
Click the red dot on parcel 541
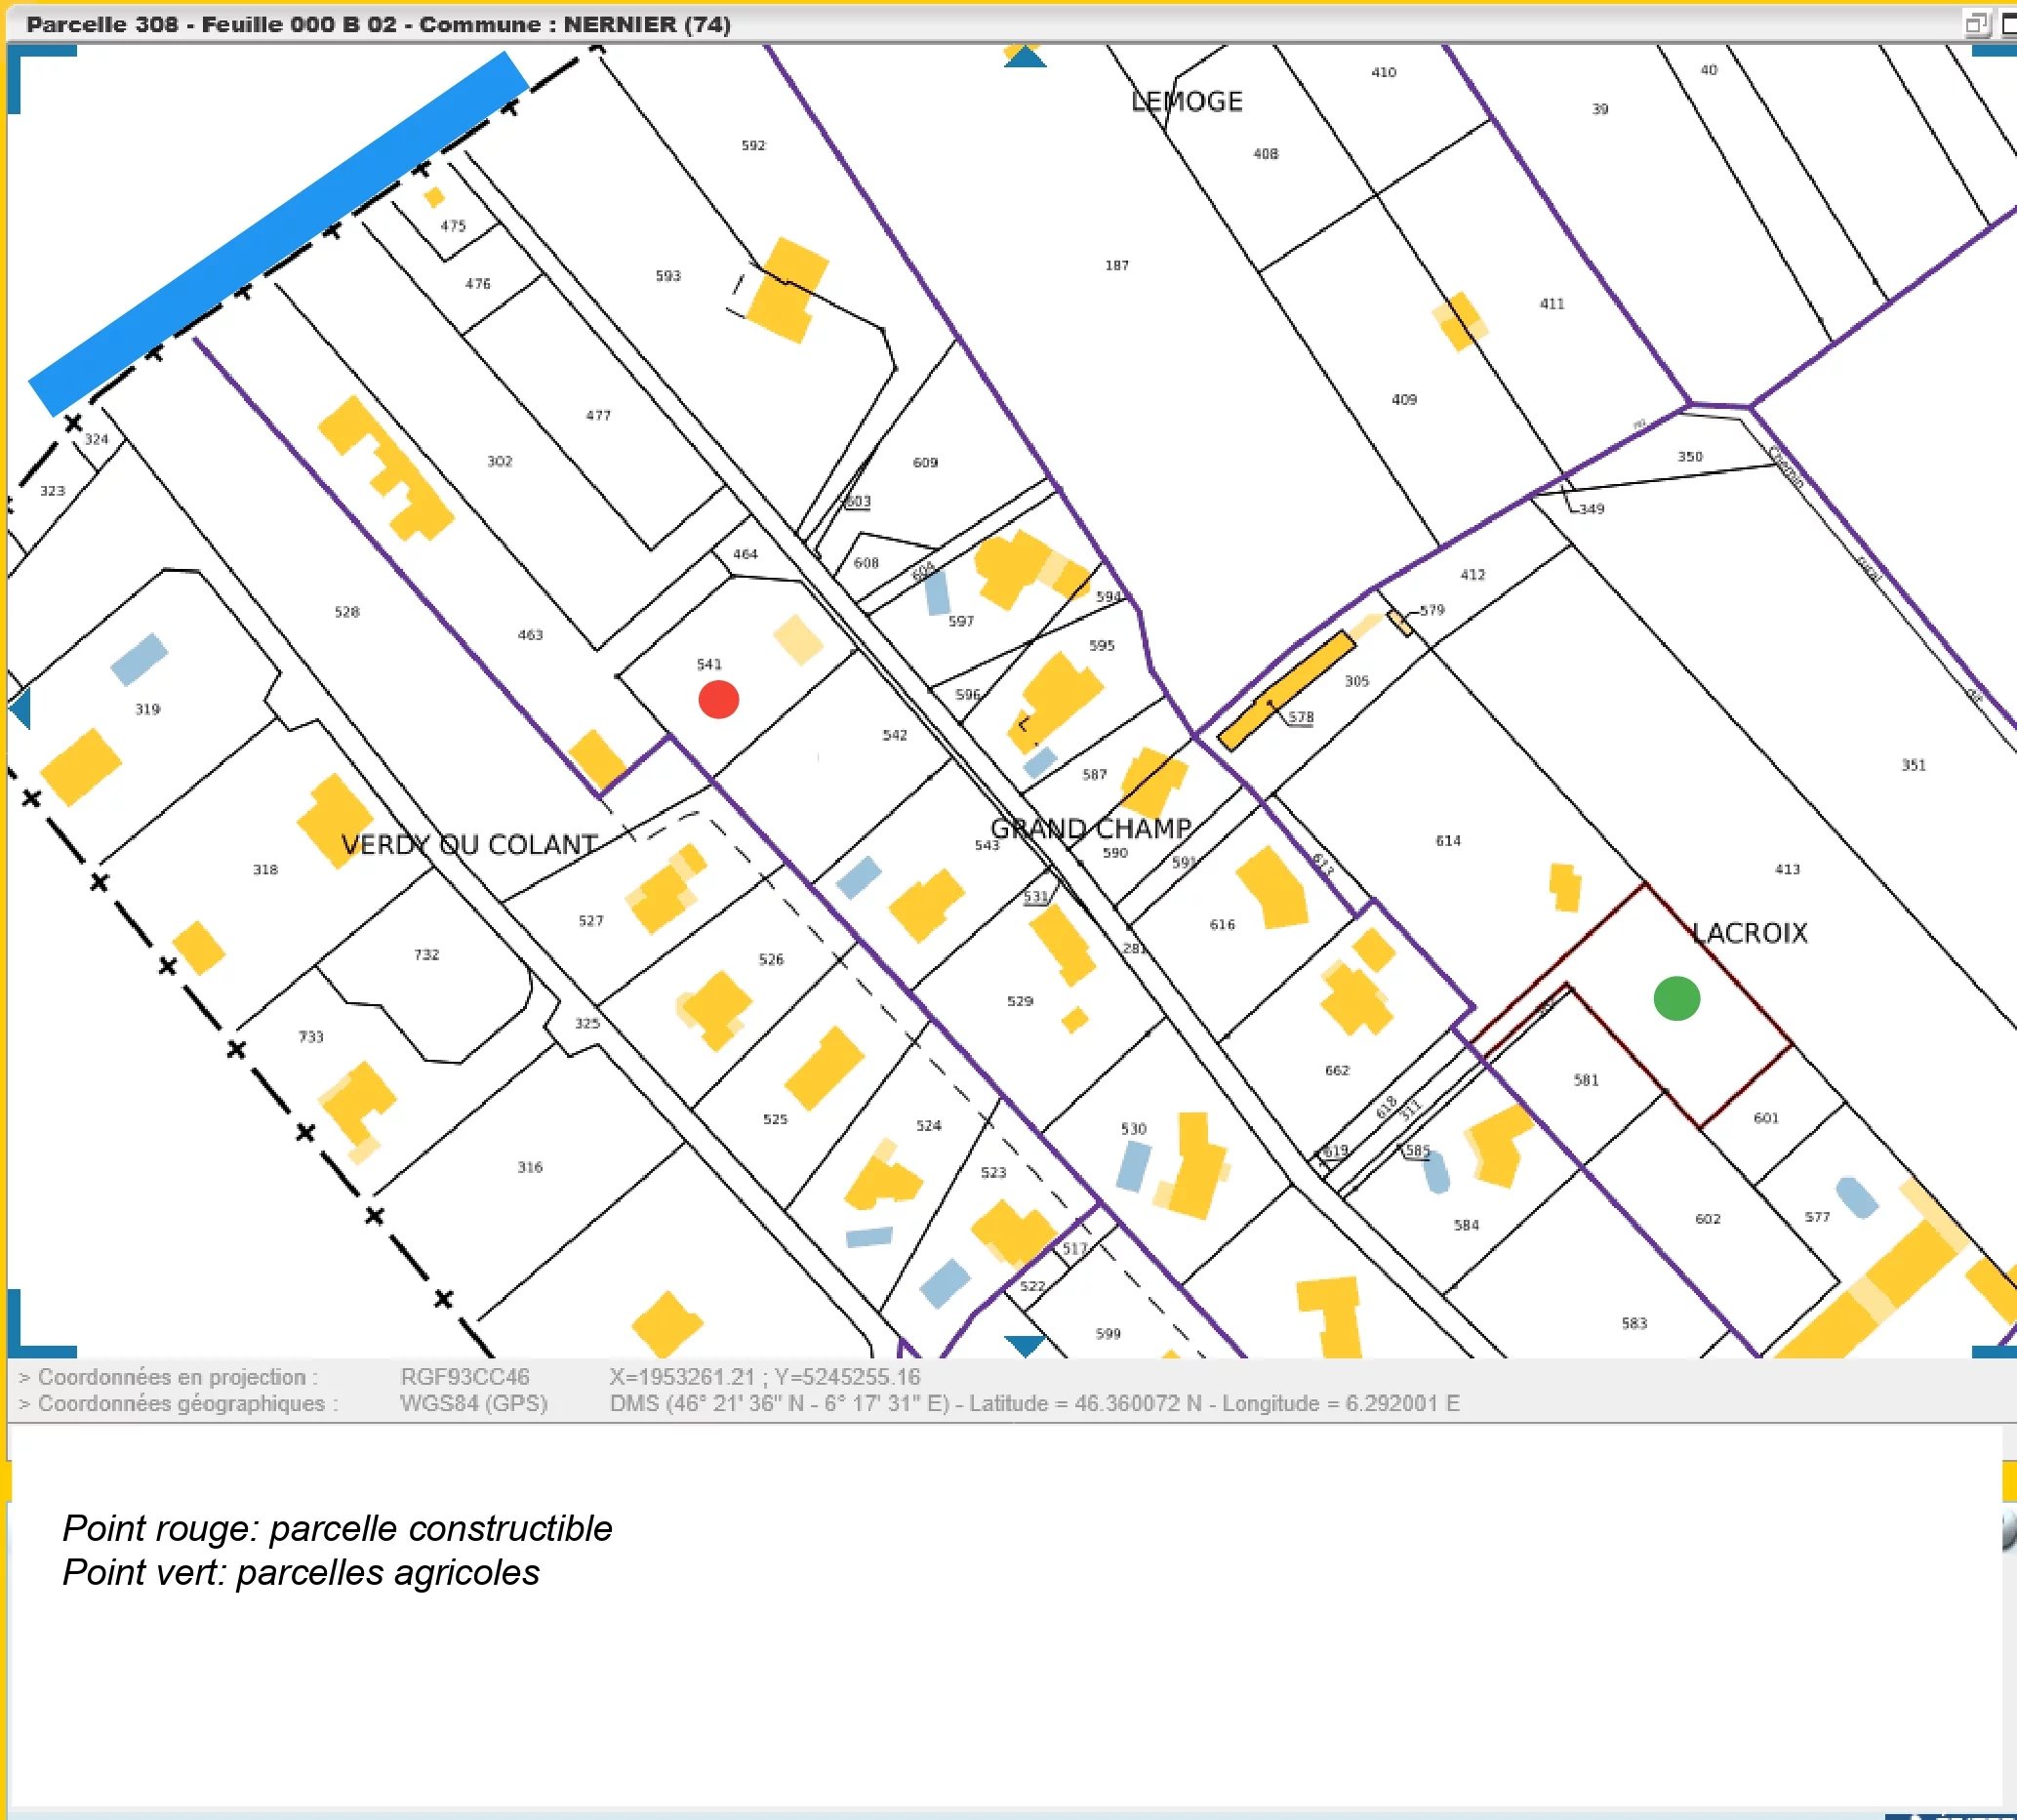point(718,699)
